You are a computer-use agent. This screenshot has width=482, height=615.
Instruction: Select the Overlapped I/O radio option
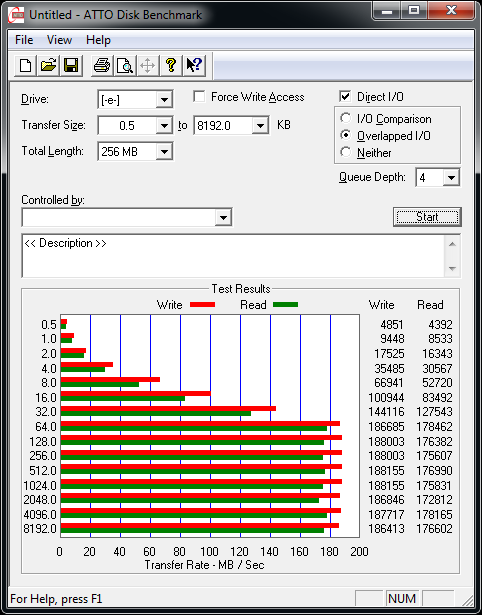pos(346,136)
